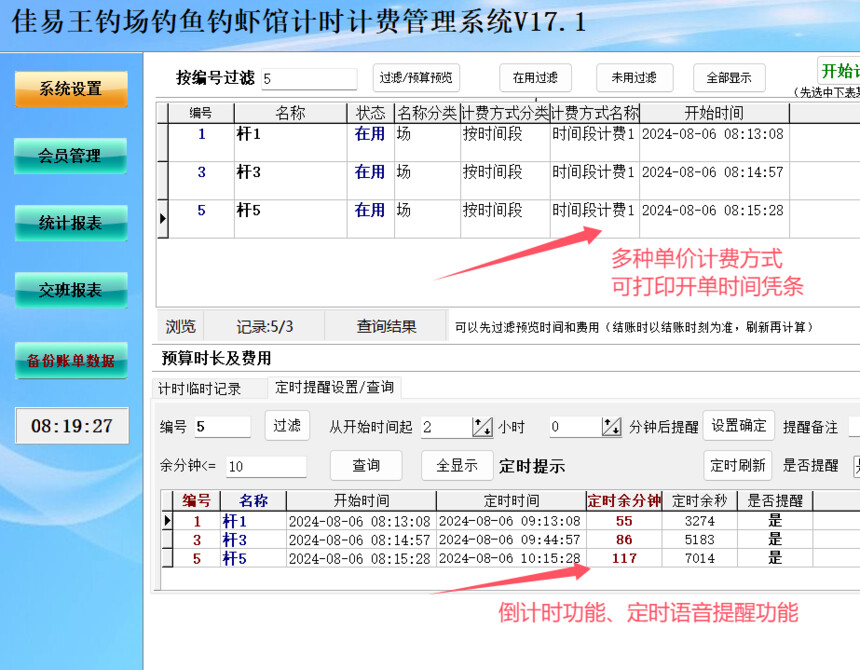Open 会员管理 in the sidebar
The image size is (860, 670).
70,156
